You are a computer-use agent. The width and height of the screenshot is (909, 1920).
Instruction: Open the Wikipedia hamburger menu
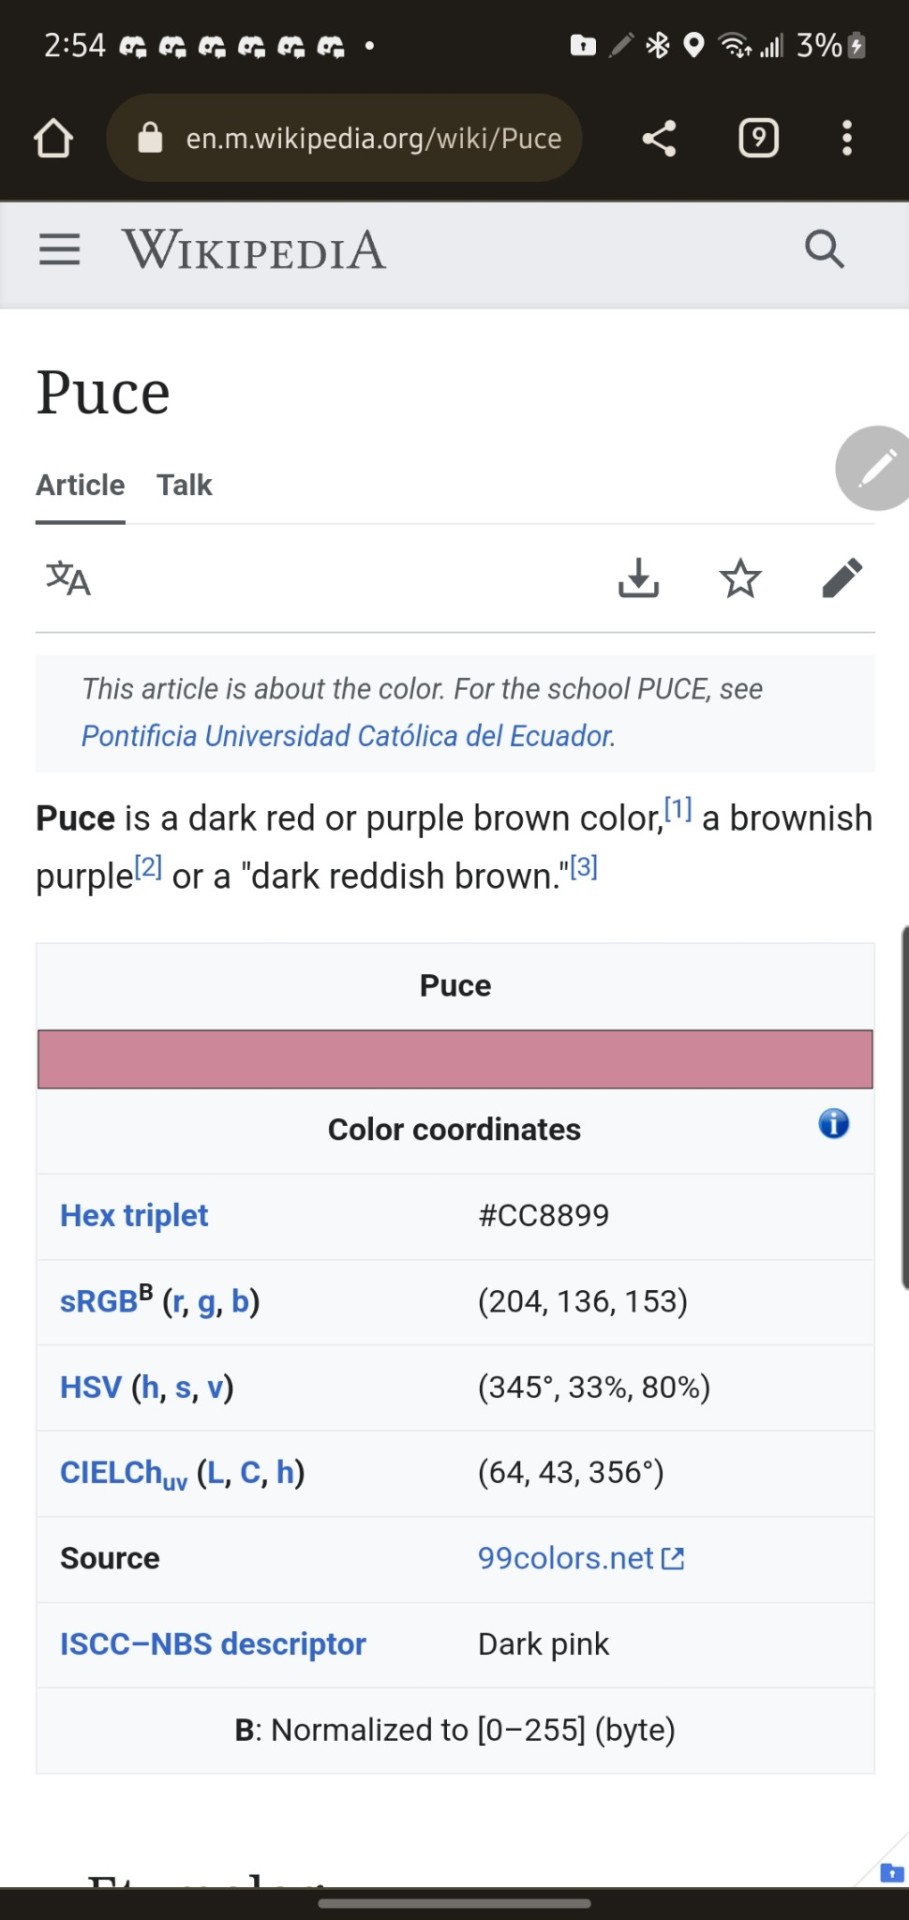click(59, 249)
